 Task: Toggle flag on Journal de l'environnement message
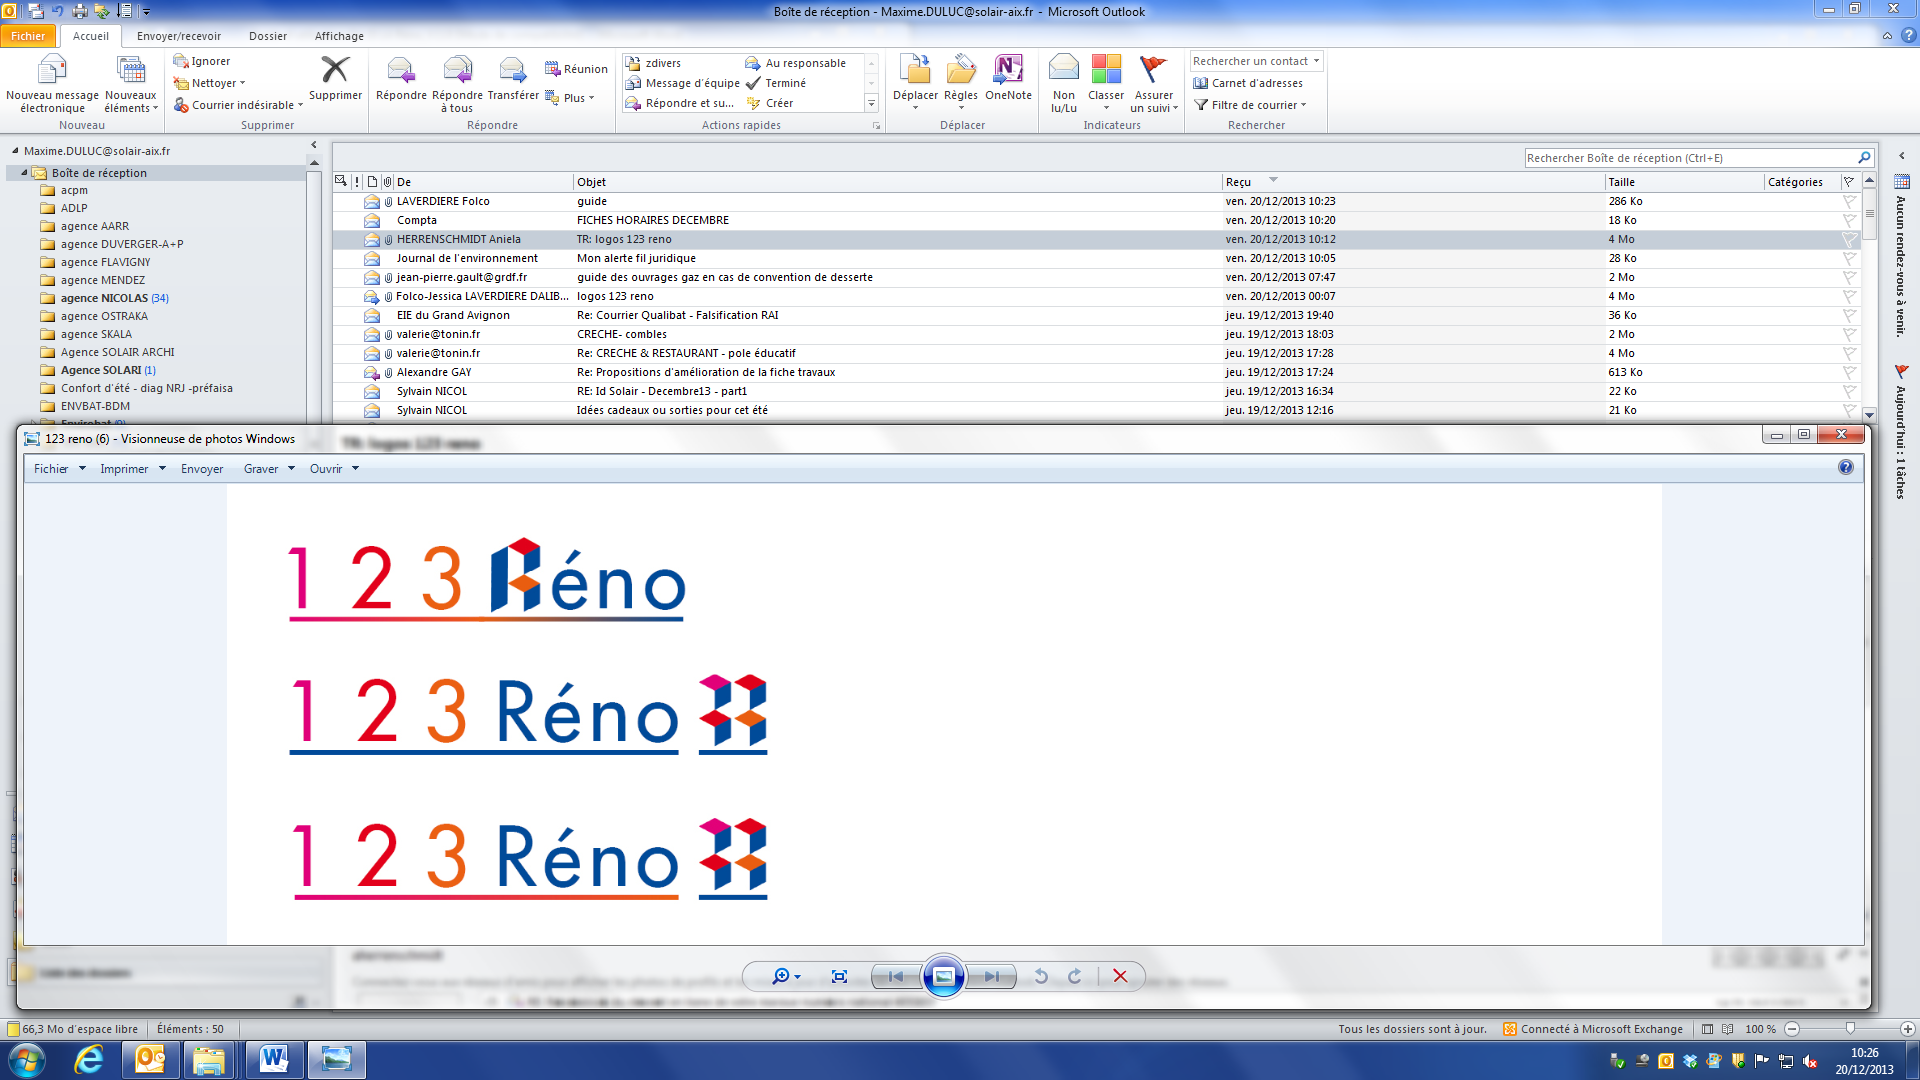(1849, 259)
